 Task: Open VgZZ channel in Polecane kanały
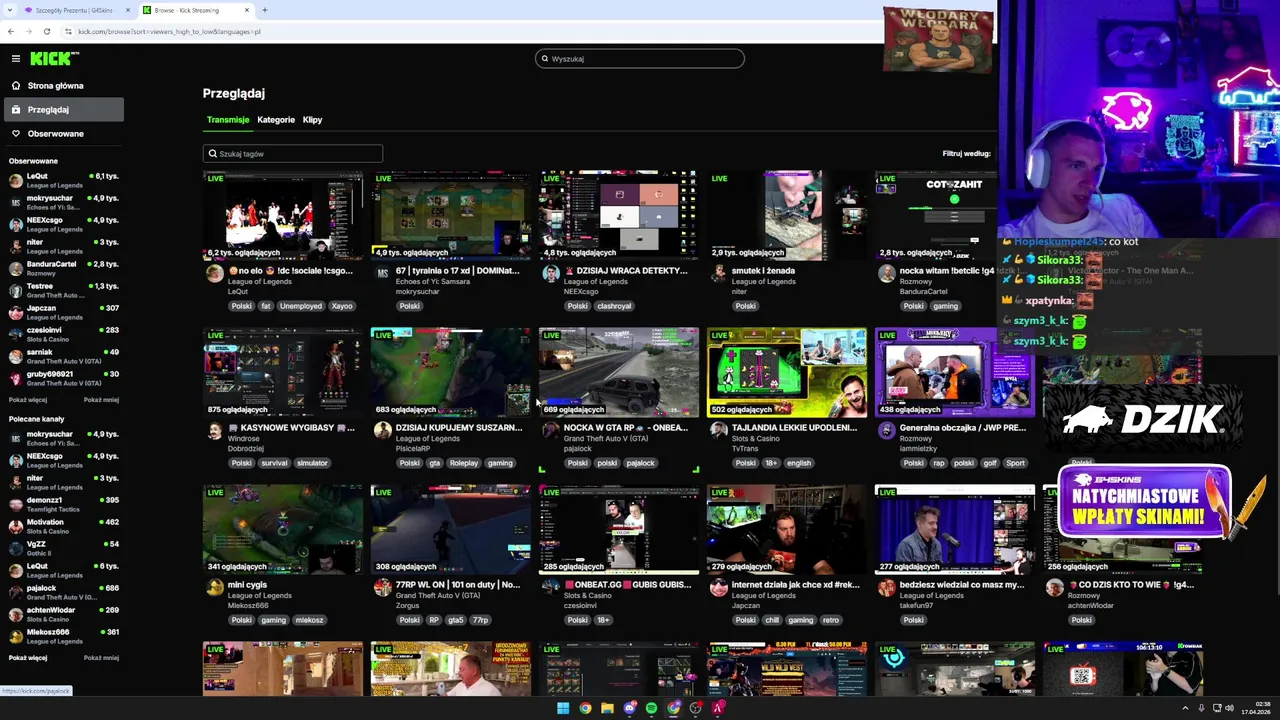[63, 548]
